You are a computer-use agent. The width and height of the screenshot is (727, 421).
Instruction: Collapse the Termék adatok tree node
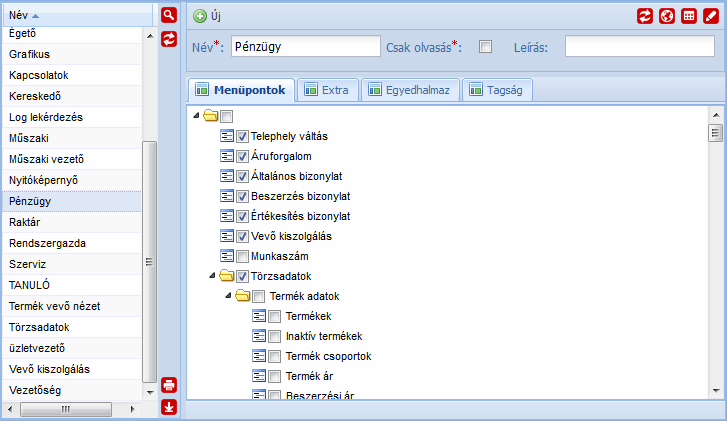click(228, 295)
